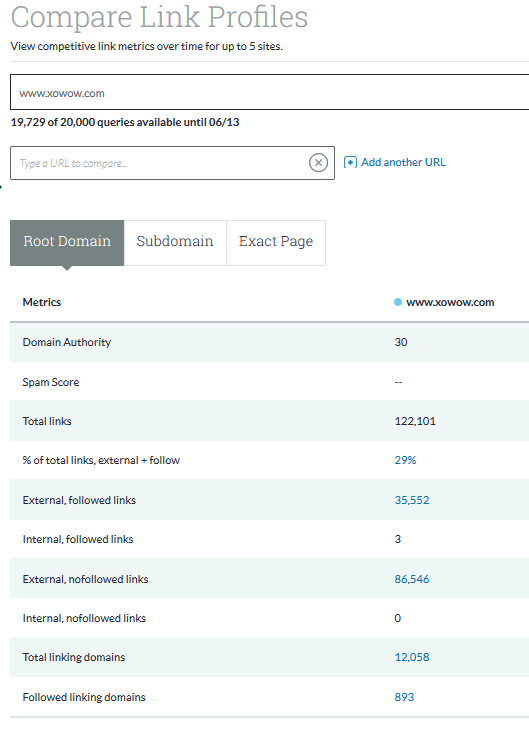
Task: Open the 29% external follow value link
Action: pyautogui.click(x=405, y=460)
